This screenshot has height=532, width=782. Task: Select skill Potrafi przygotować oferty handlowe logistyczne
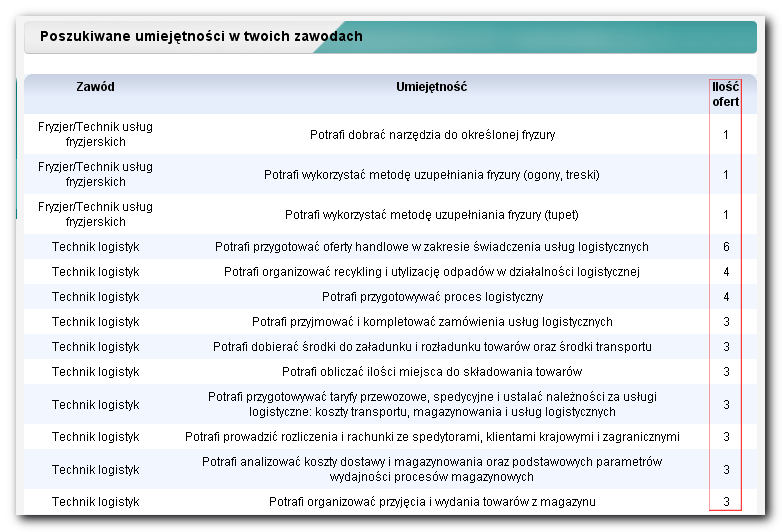(x=431, y=247)
